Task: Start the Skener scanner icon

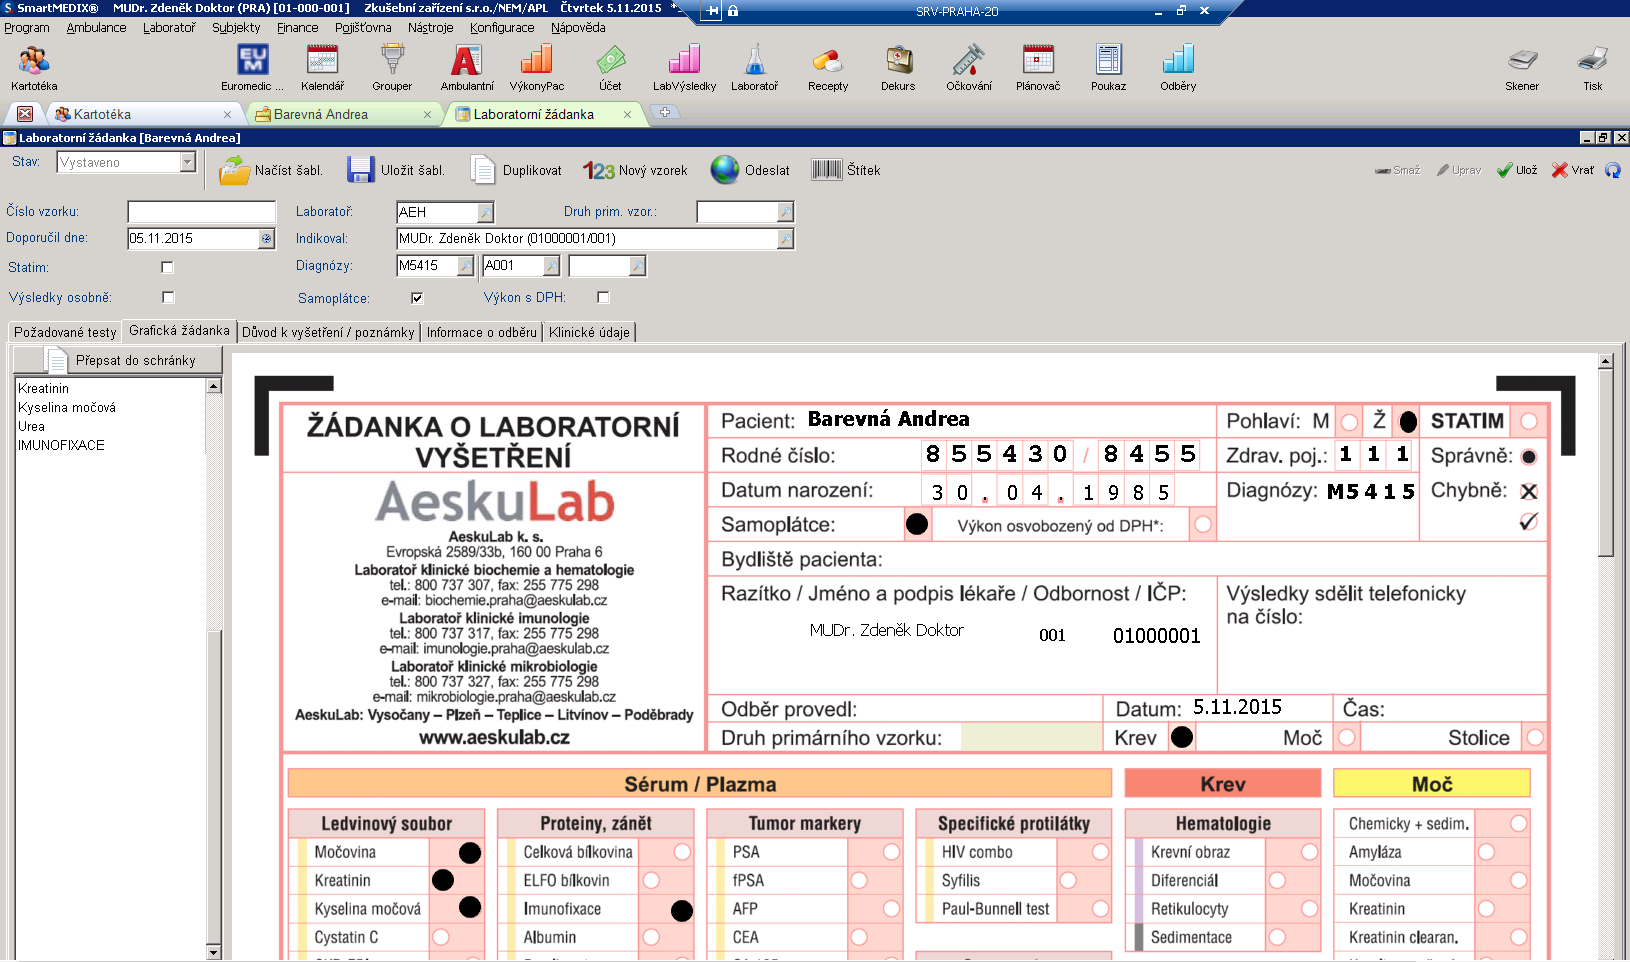Action: coord(1522,68)
